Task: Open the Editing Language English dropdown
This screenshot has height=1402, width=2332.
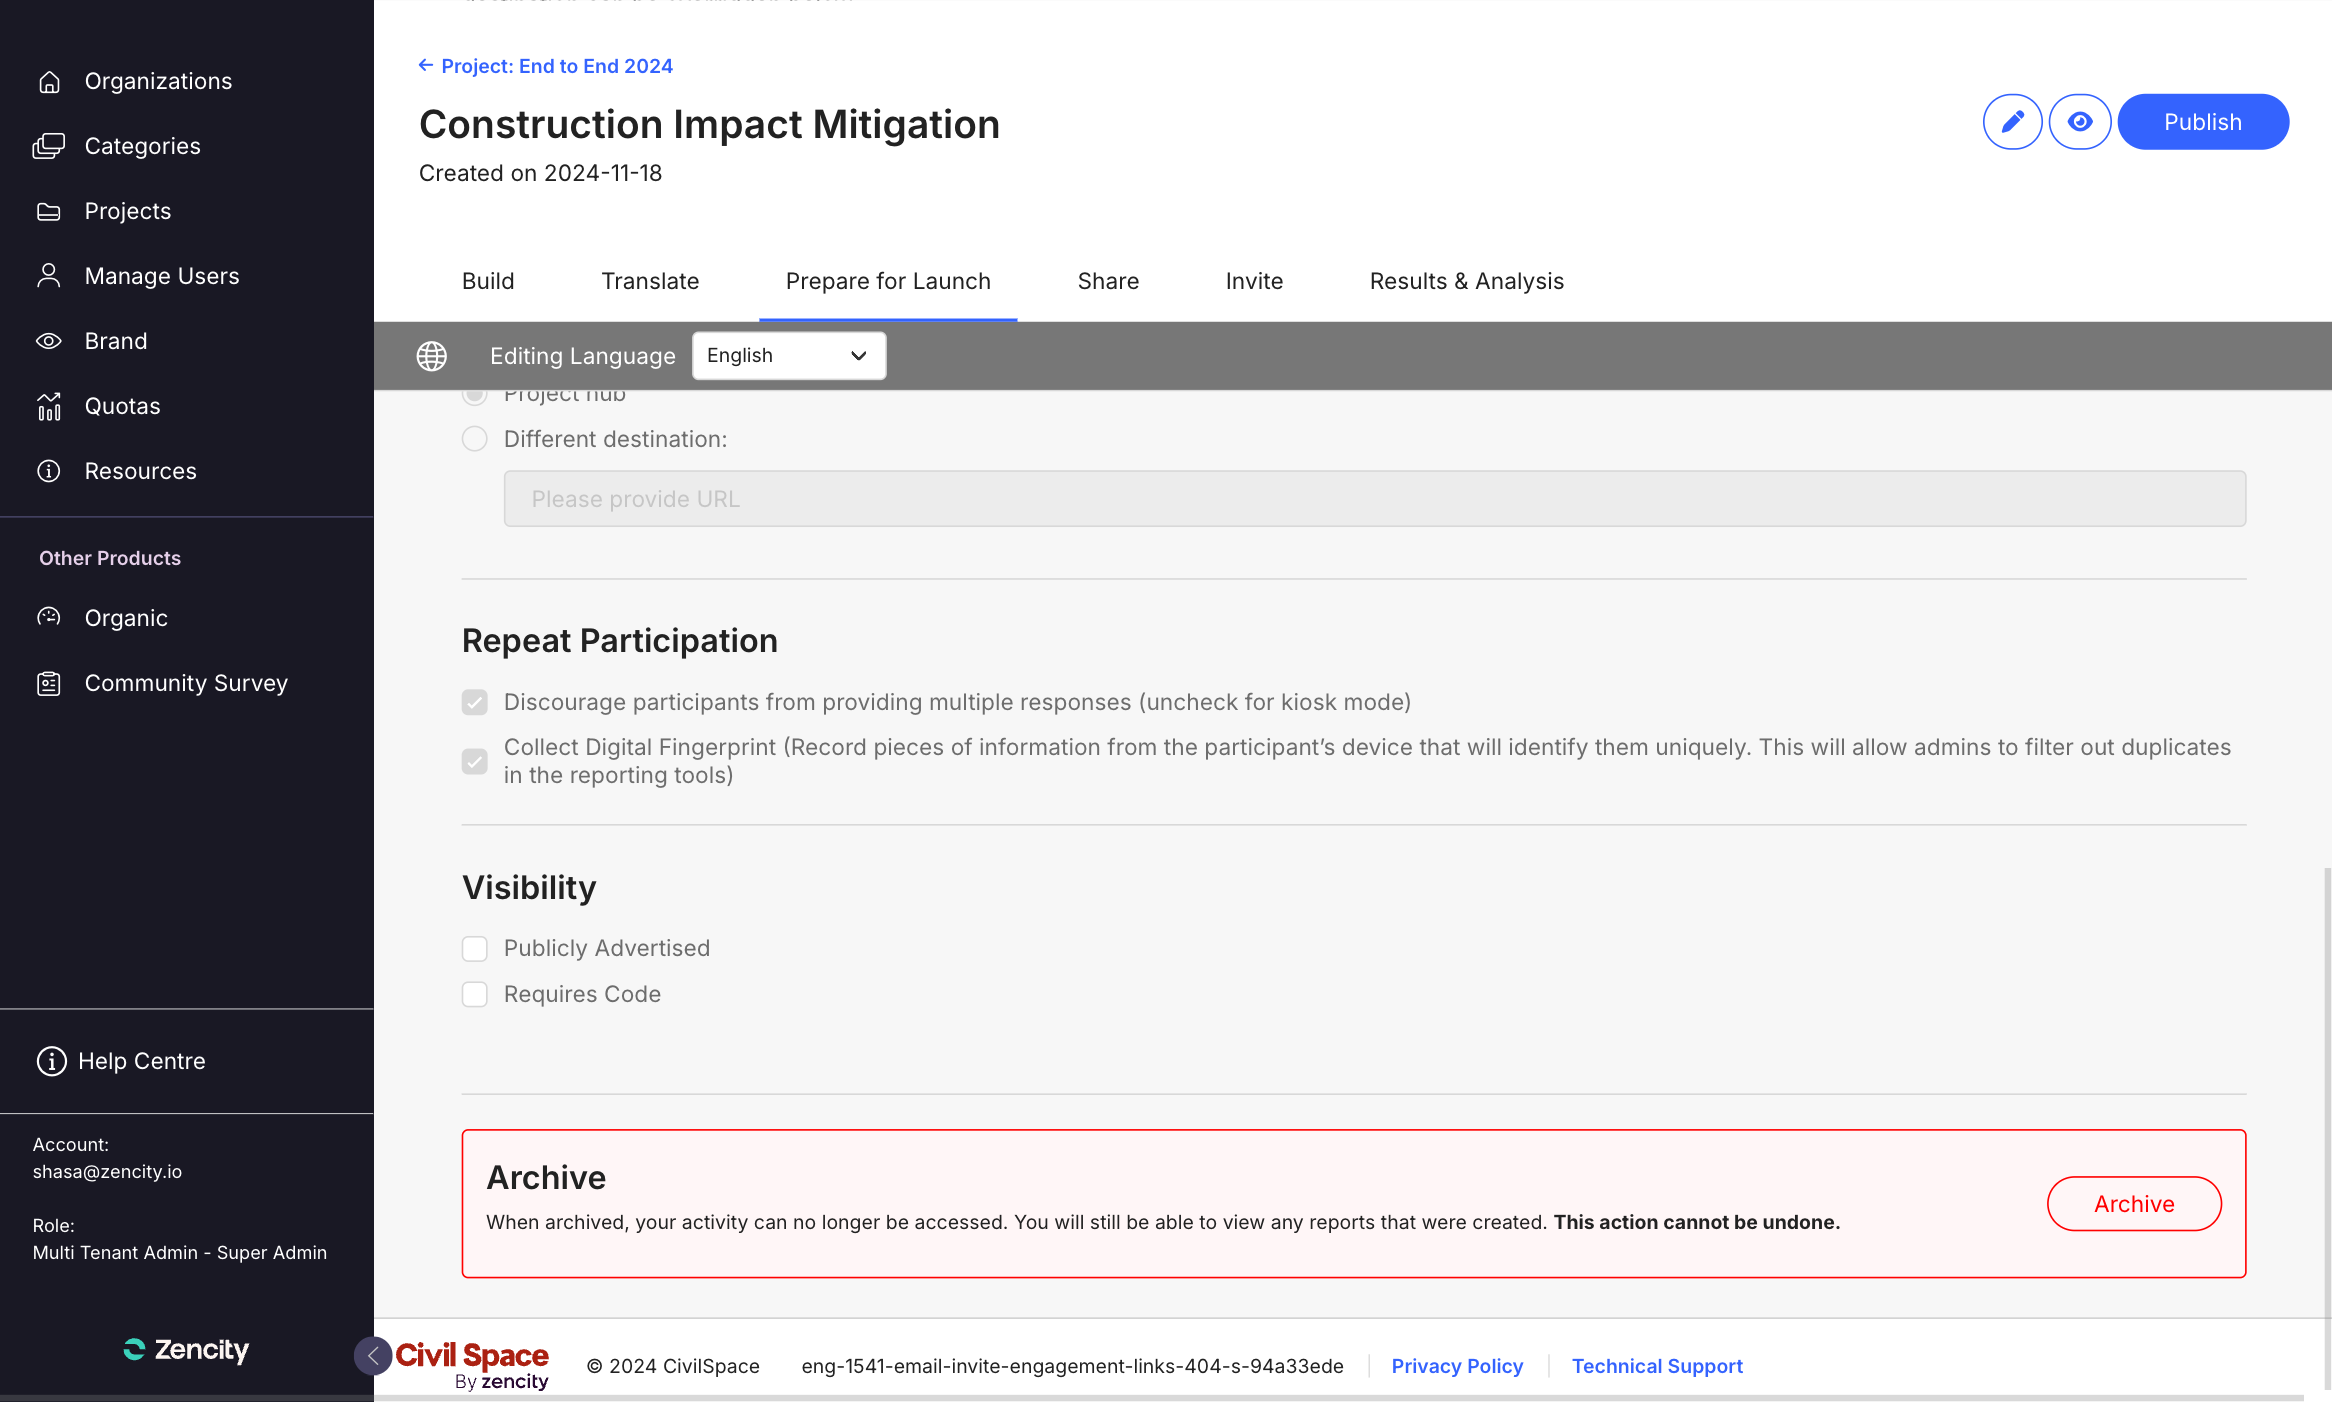Action: tap(788, 356)
